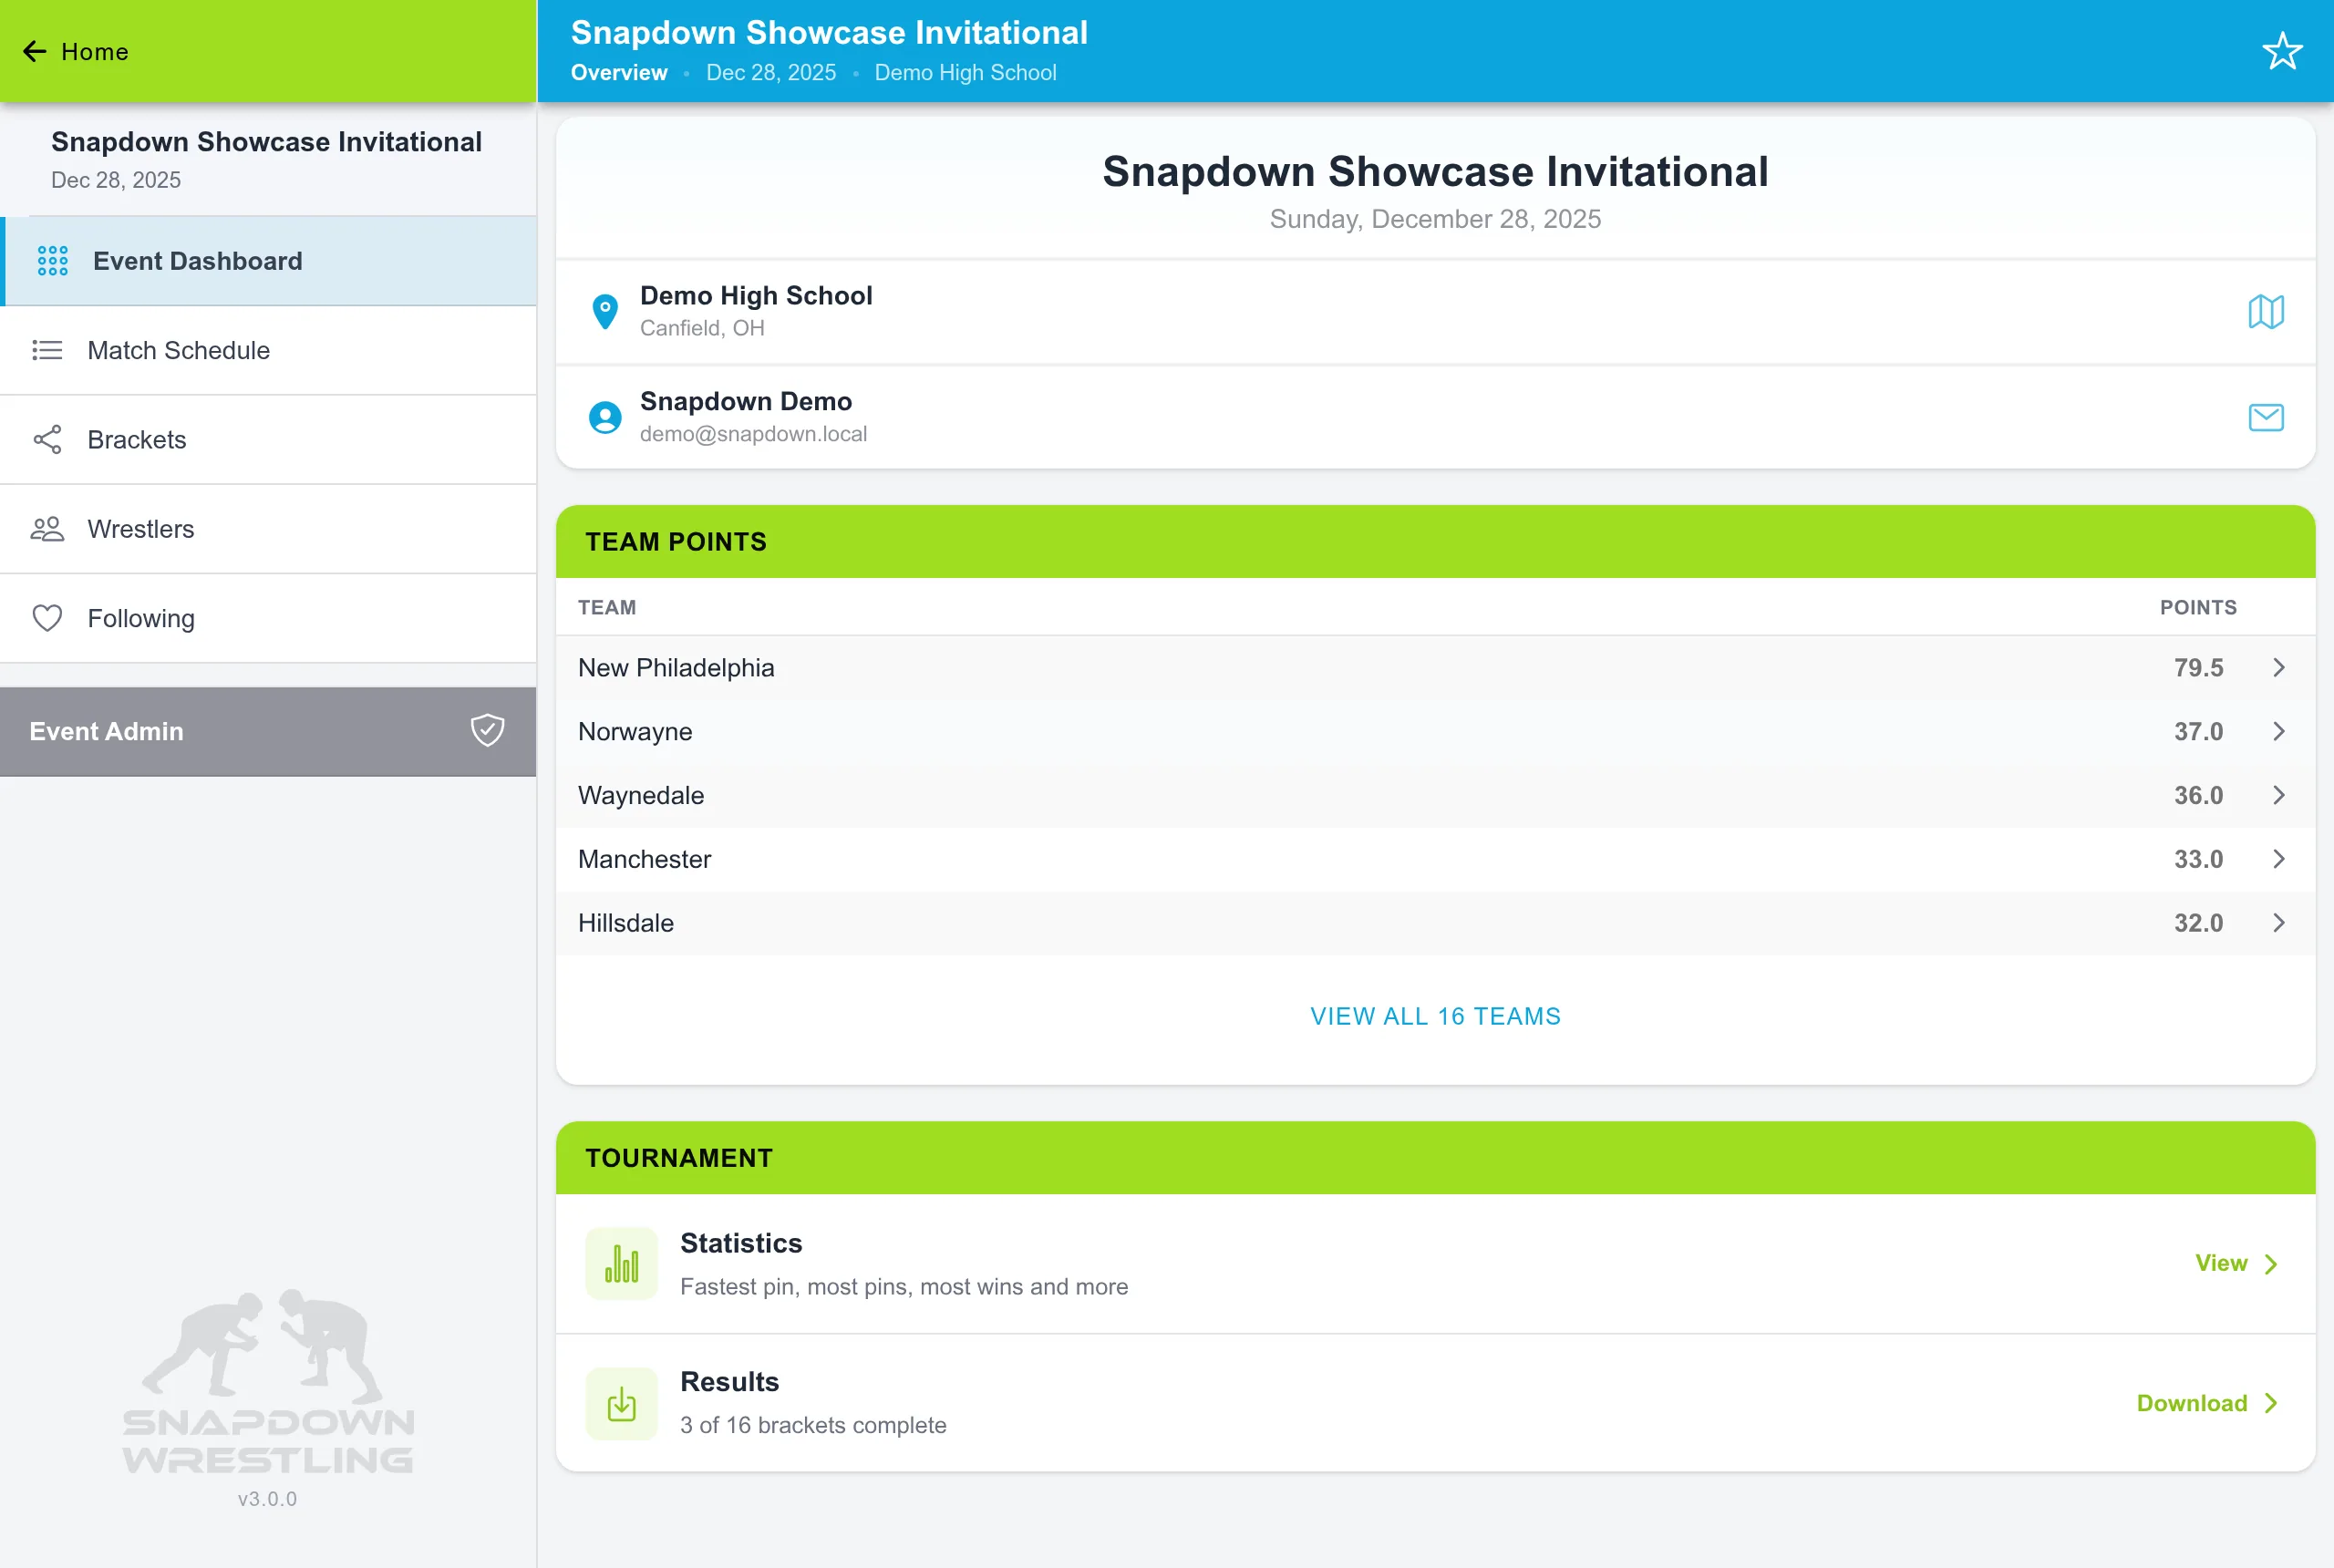Expand Hillsdale team chevron

click(x=2278, y=923)
